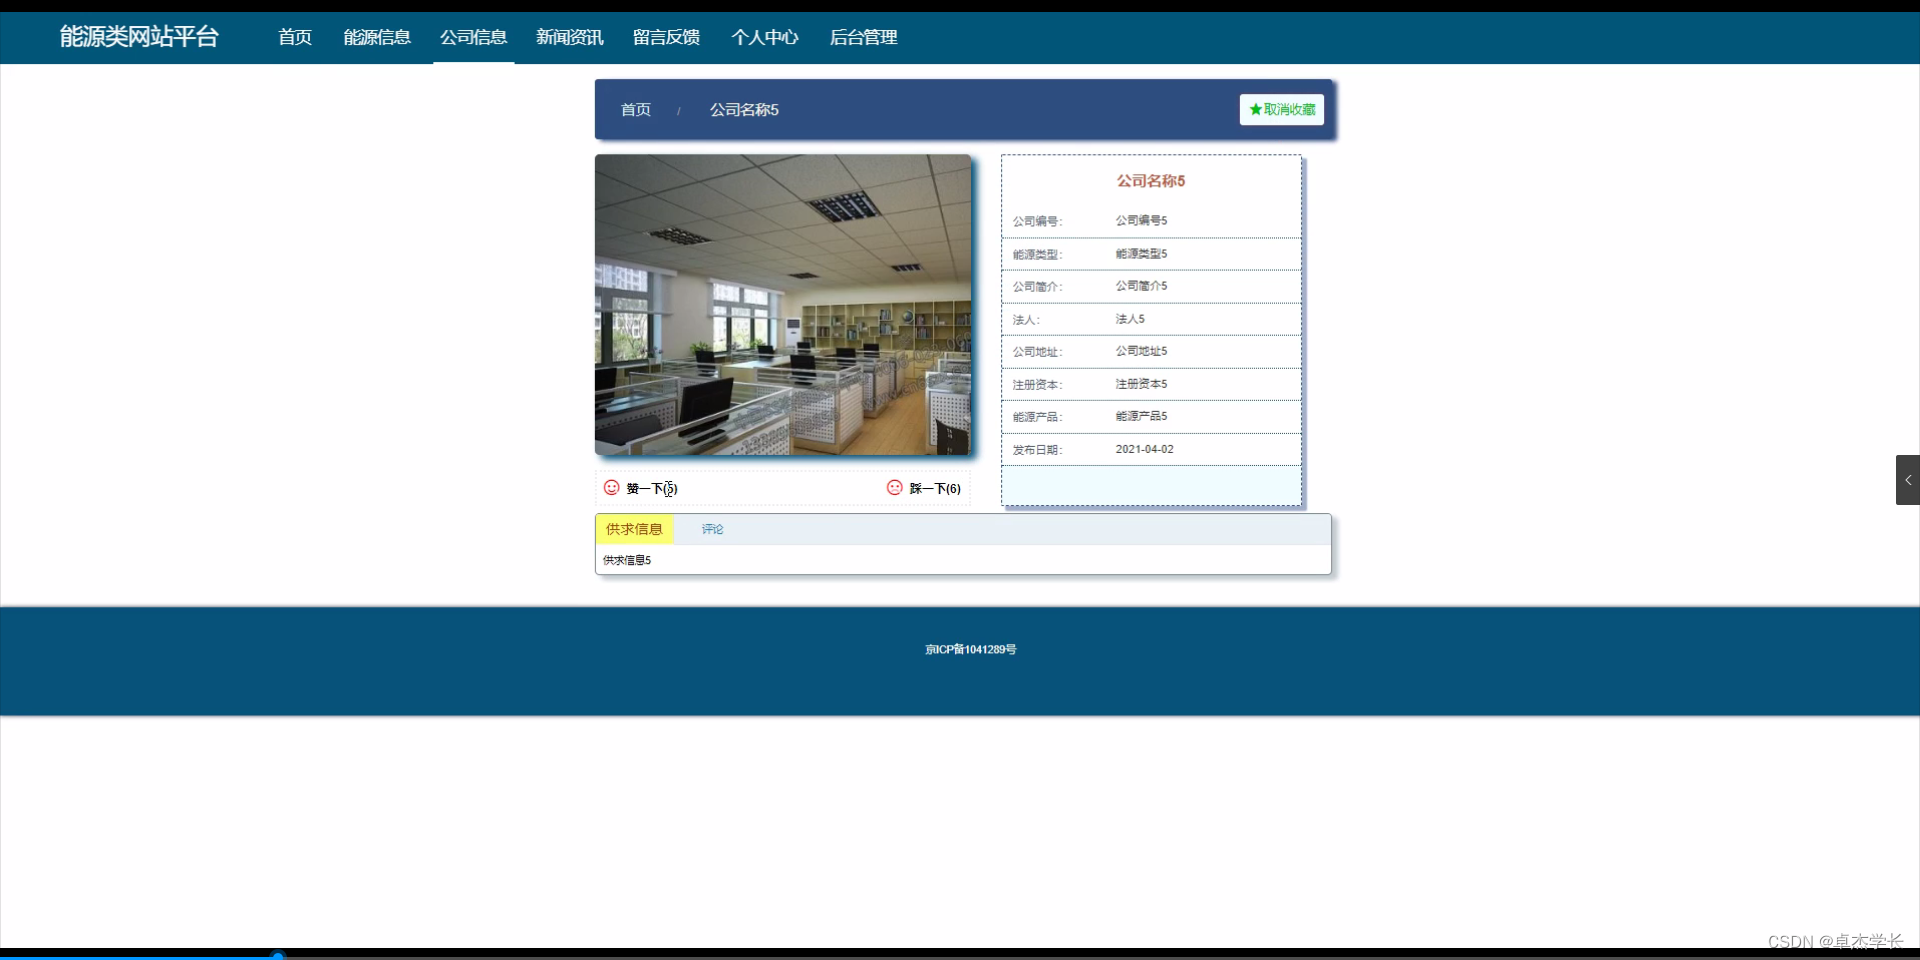Switch to the 评论 tab
This screenshot has height=960, width=1920.
(x=711, y=529)
